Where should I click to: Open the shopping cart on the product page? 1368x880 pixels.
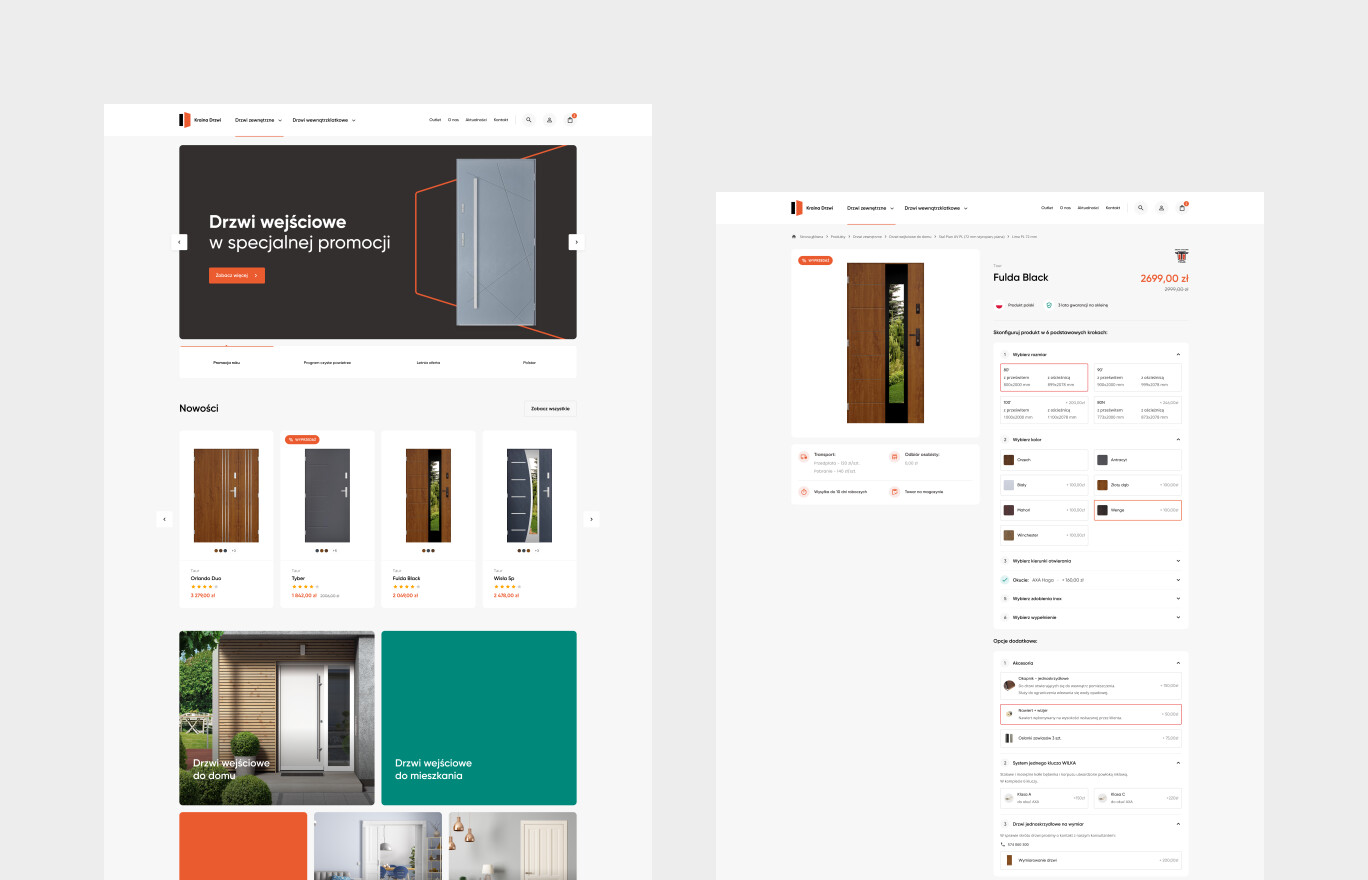click(x=1182, y=208)
